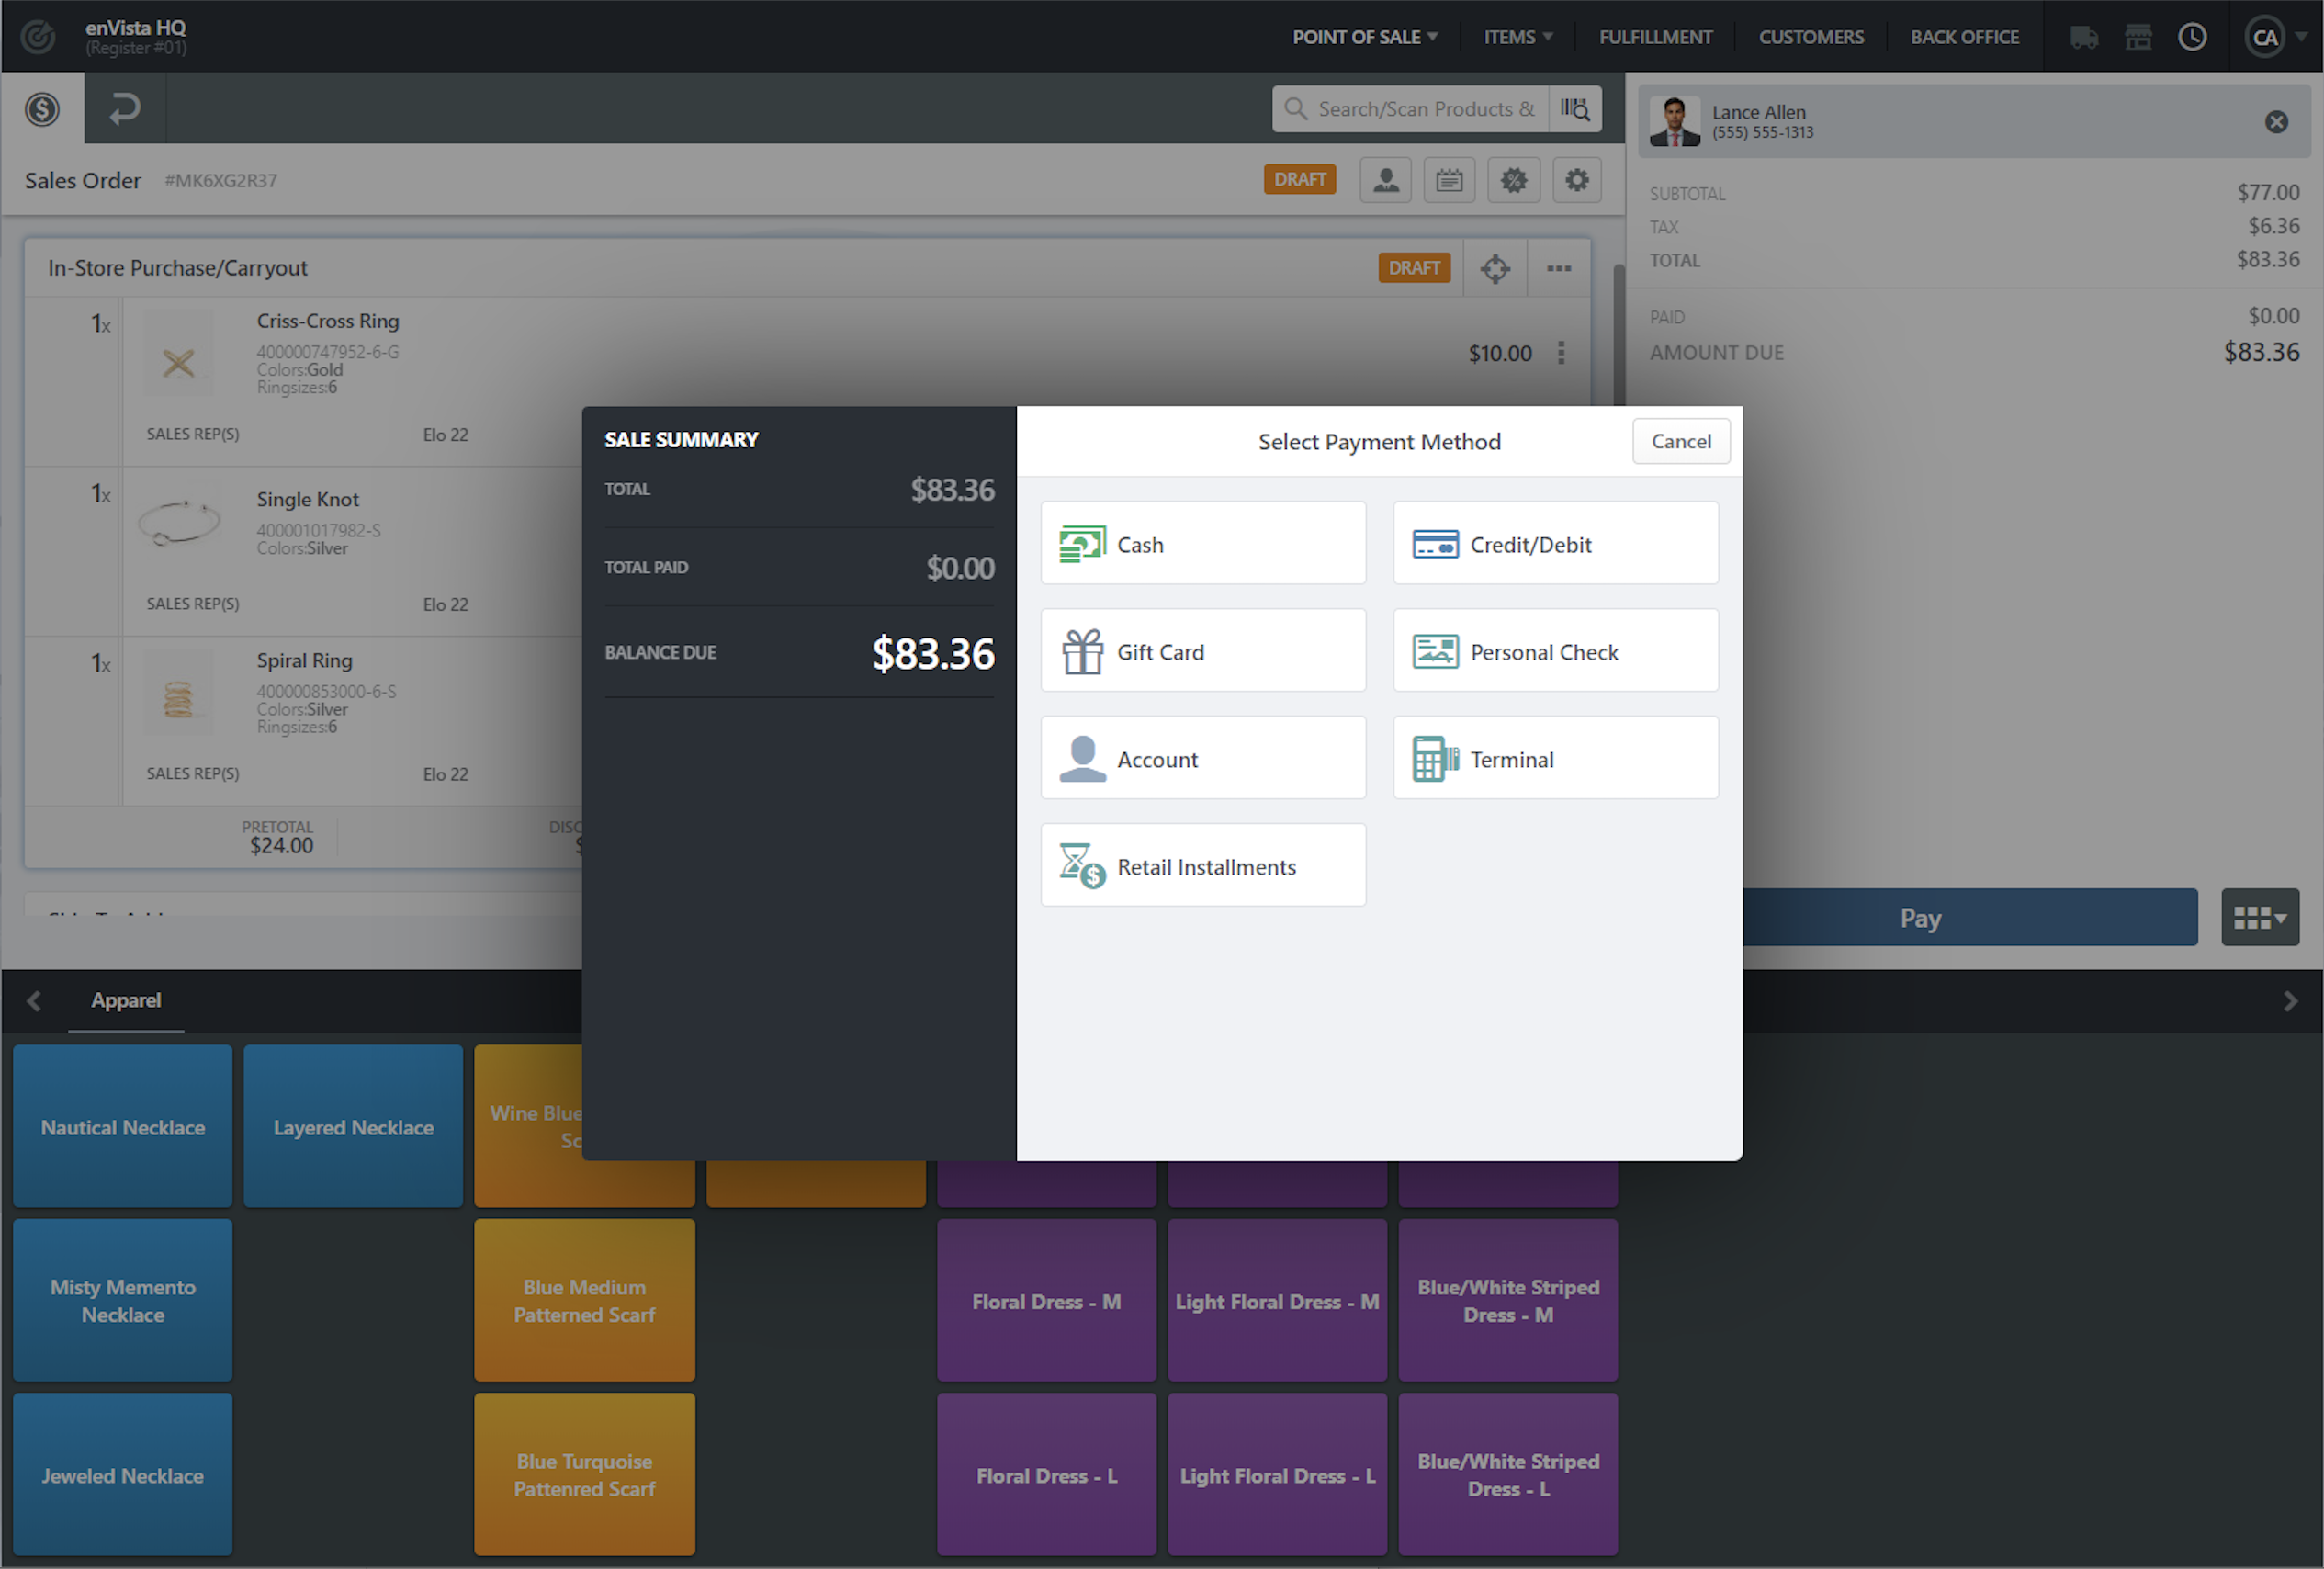Choose Credit/Debit payment option
The width and height of the screenshot is (2324, 1569).
[1555, 544]
